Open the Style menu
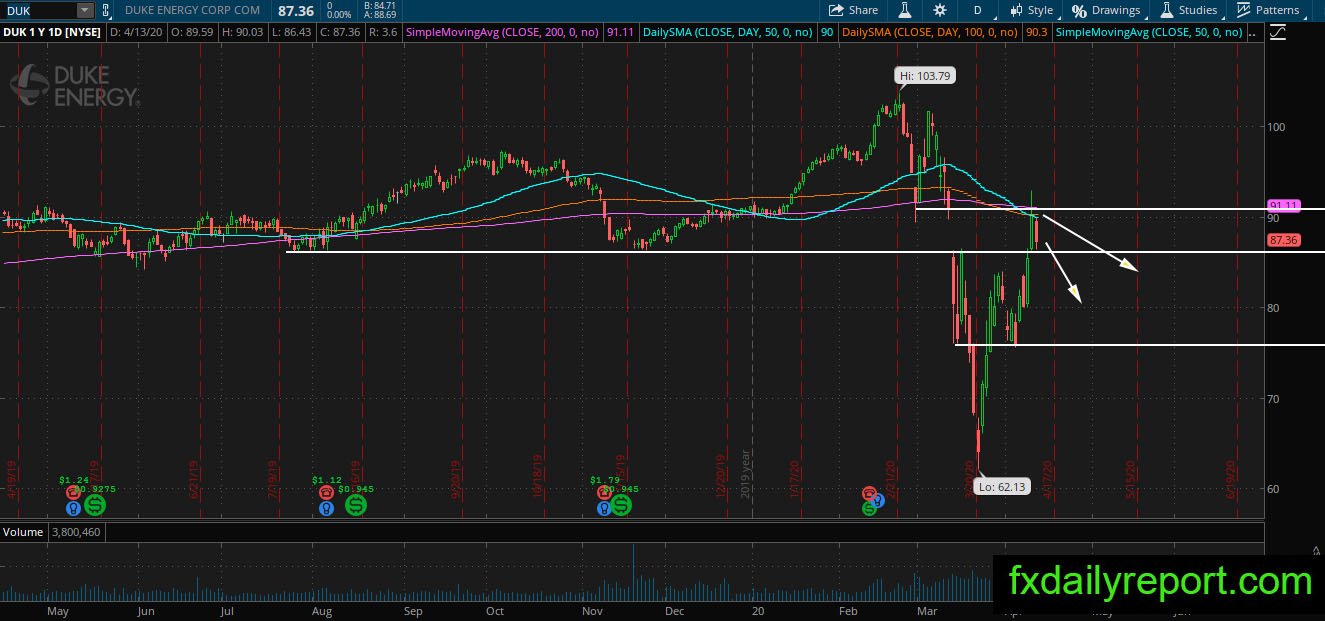The height and width of the screenshot is (621, 1325). coord(1031,10)
